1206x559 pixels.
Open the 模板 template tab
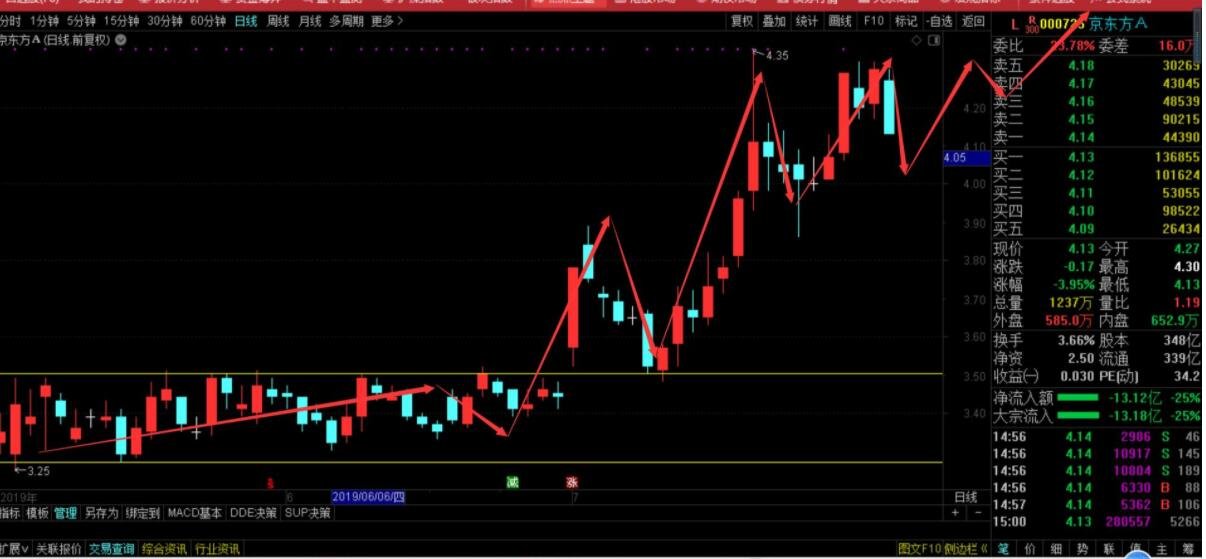click(x=37, y=513)
